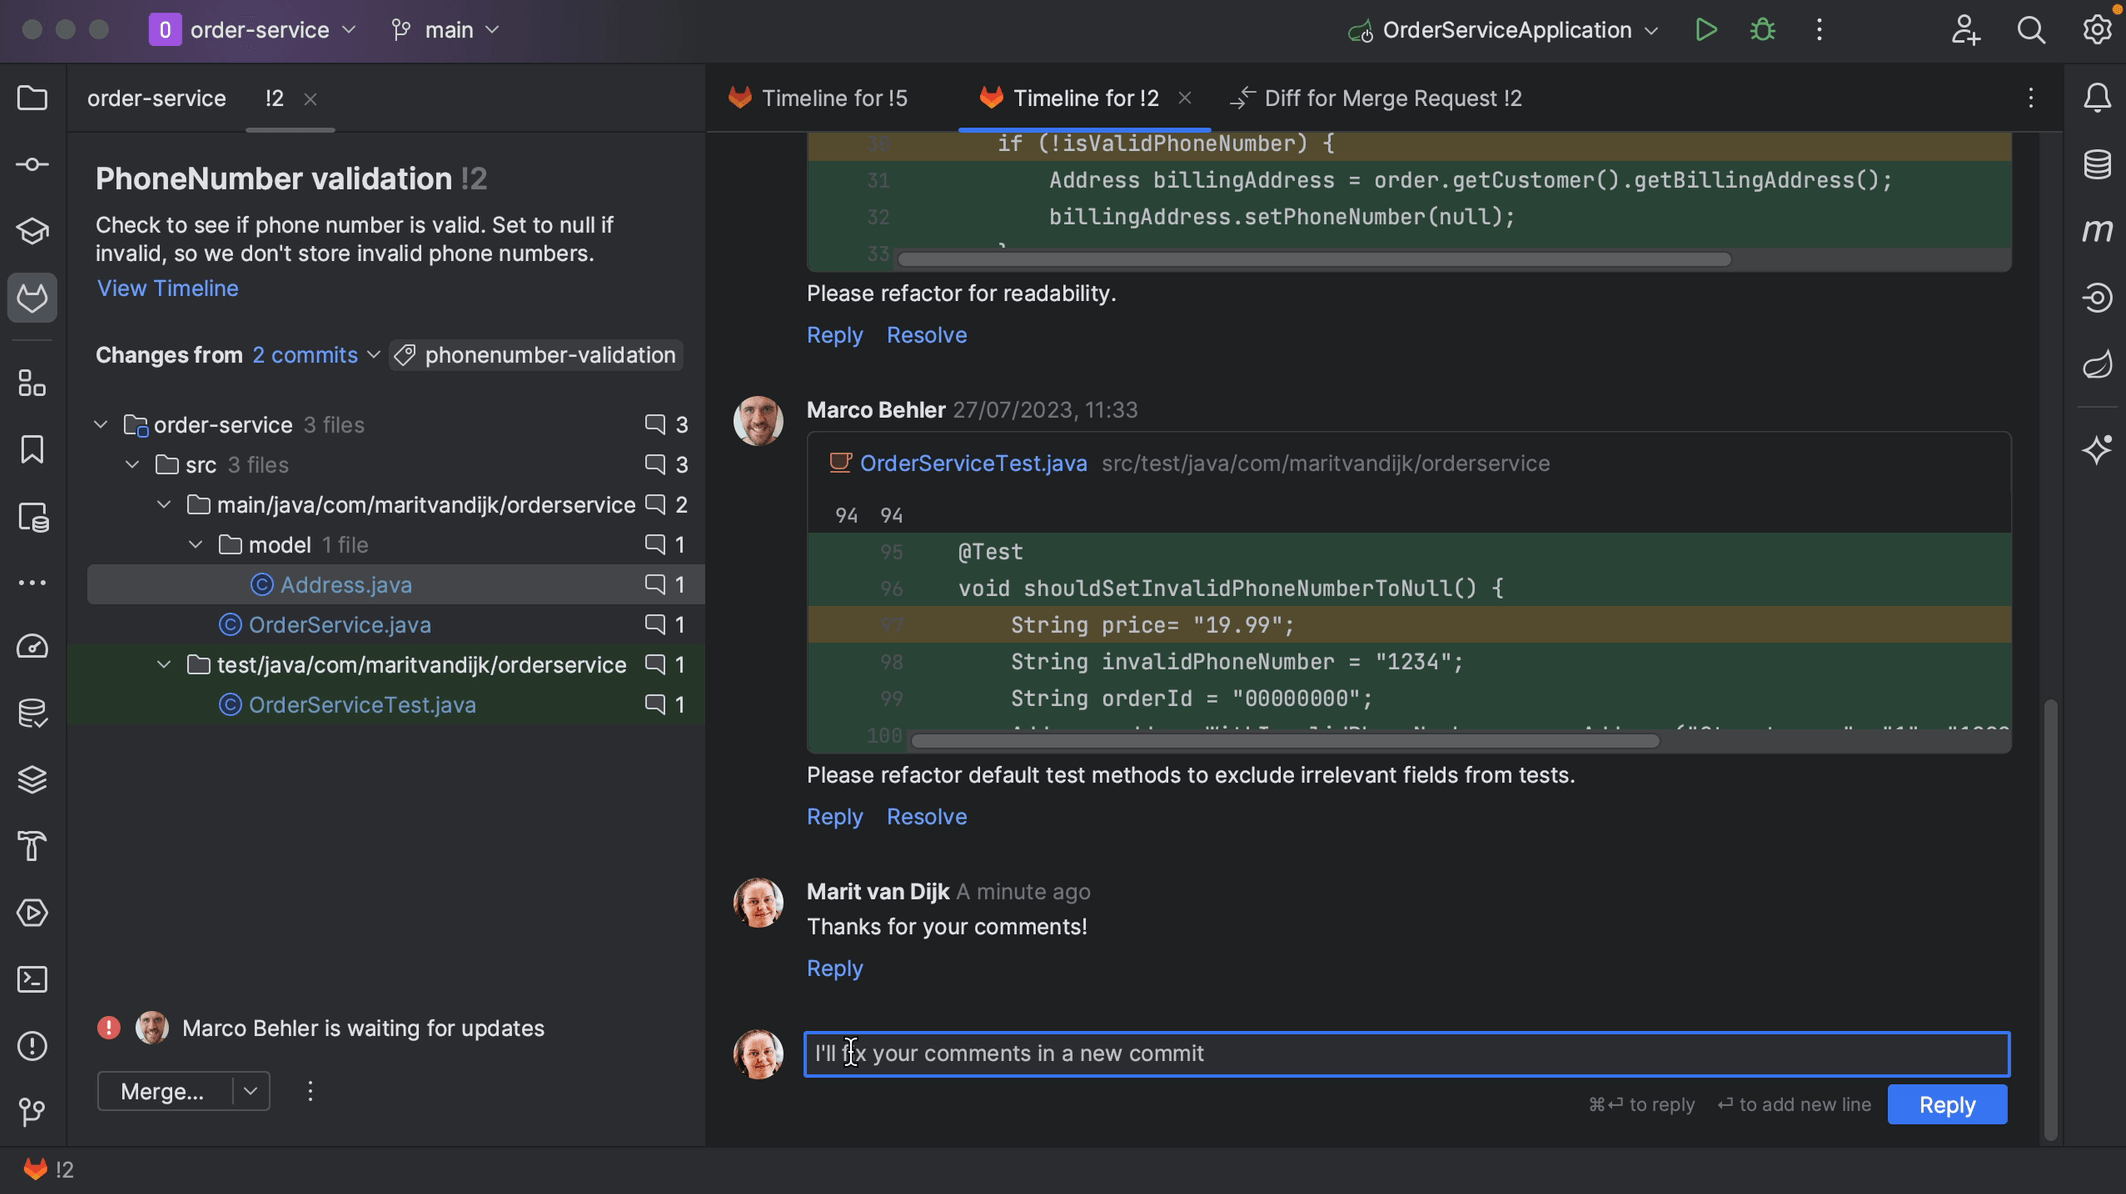Start debugging with the bug icon
Screen dimensions: 2126x1194
[1762, 30]
